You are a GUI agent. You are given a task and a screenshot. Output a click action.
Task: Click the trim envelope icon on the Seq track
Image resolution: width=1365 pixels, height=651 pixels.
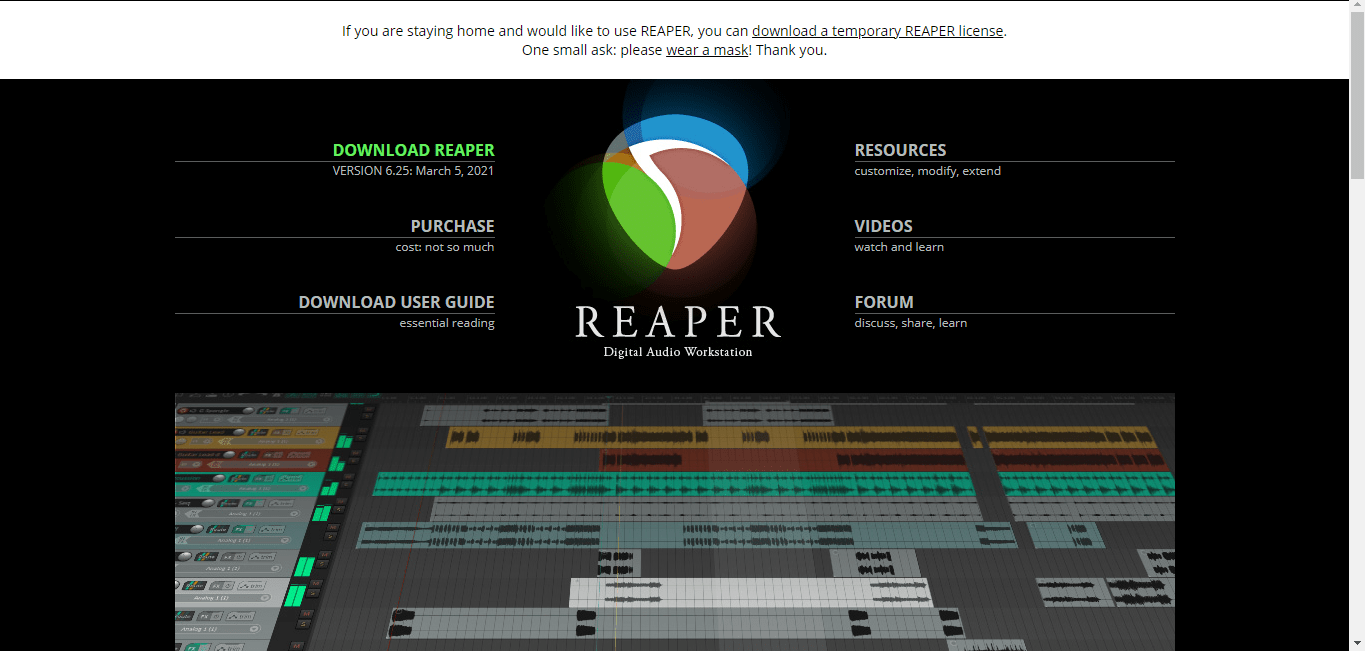pyautogui.click(x=281, y=503)
